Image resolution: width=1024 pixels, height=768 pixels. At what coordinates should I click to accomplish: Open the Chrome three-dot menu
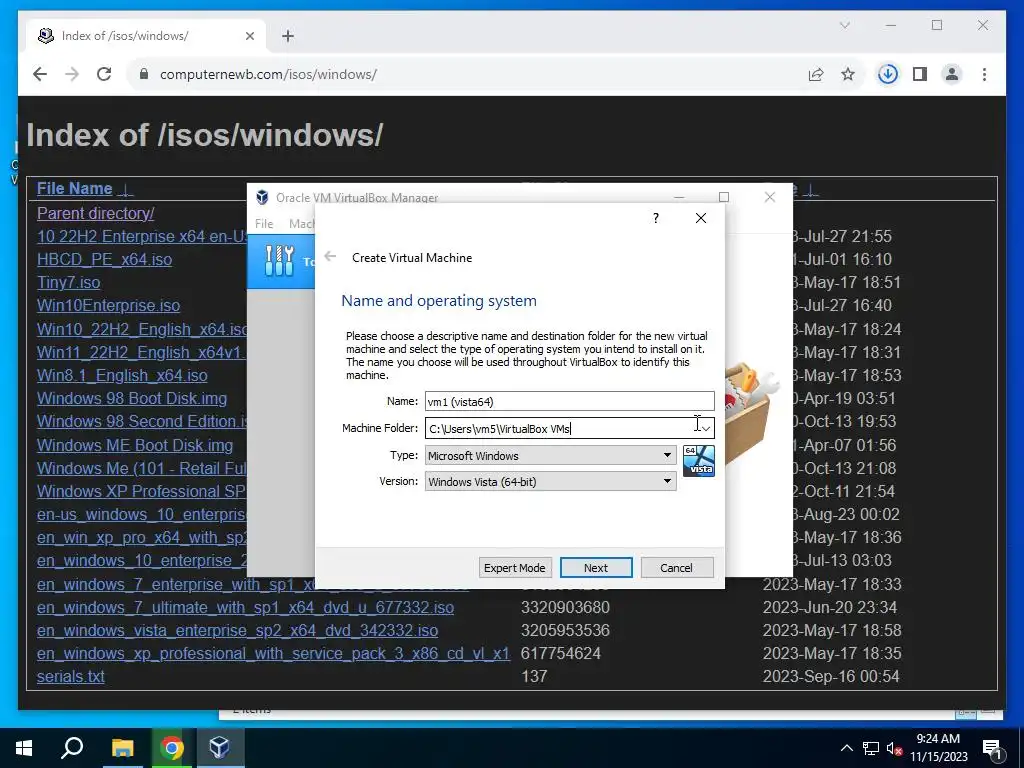click(984, 74)
